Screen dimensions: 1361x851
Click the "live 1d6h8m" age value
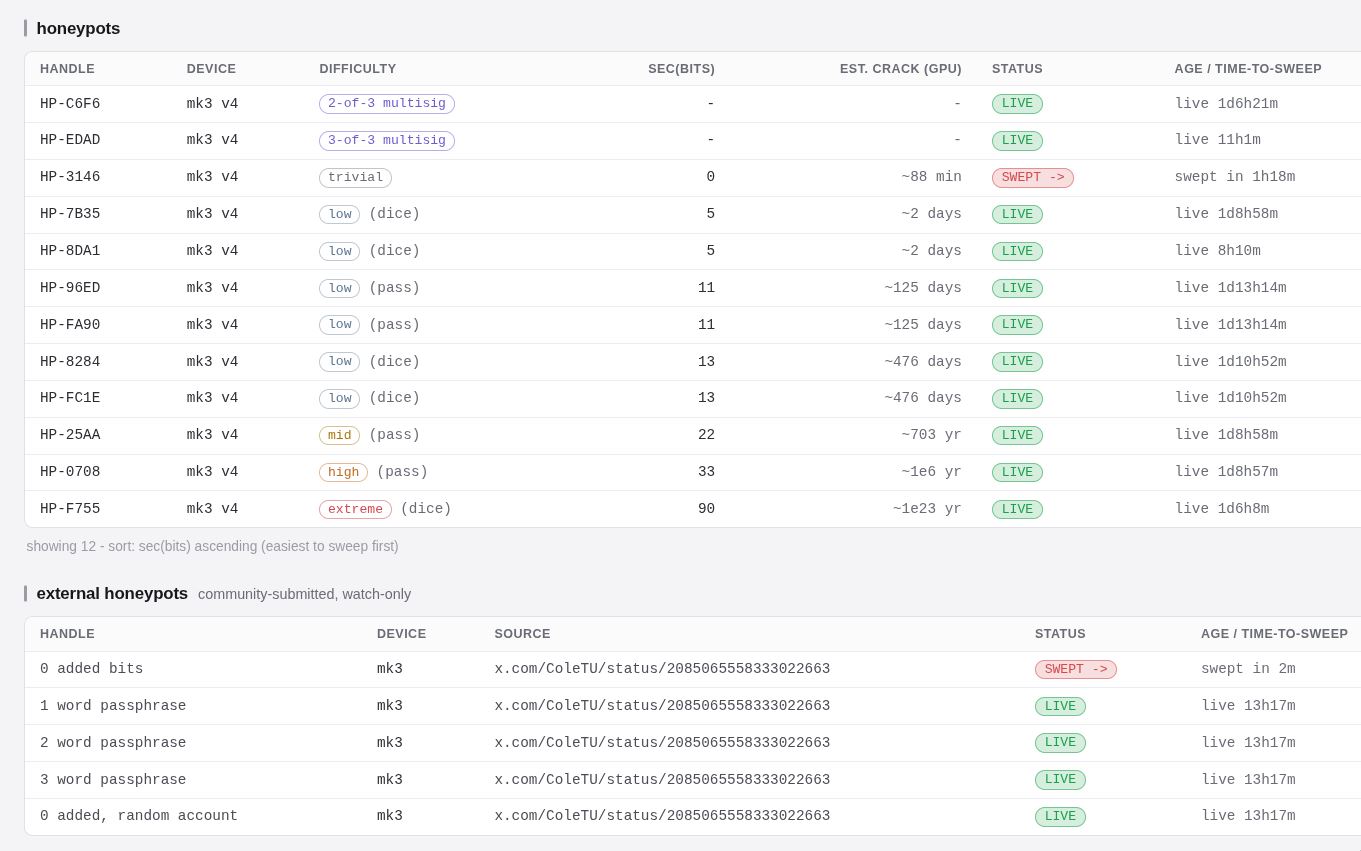1222,509
